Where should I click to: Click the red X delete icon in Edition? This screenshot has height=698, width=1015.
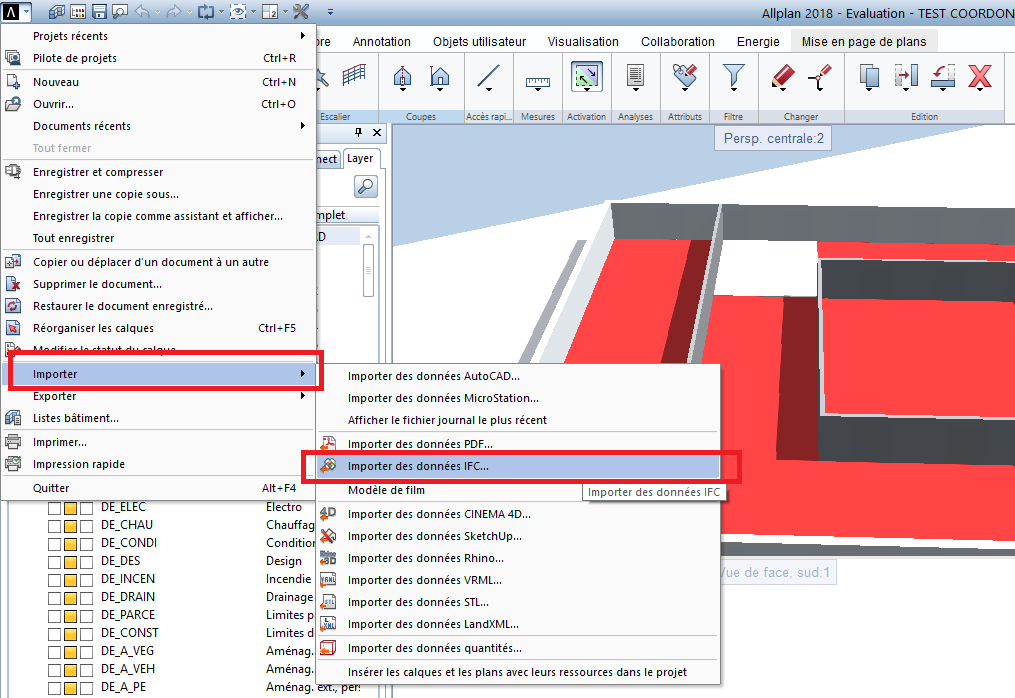coord(980,76)
